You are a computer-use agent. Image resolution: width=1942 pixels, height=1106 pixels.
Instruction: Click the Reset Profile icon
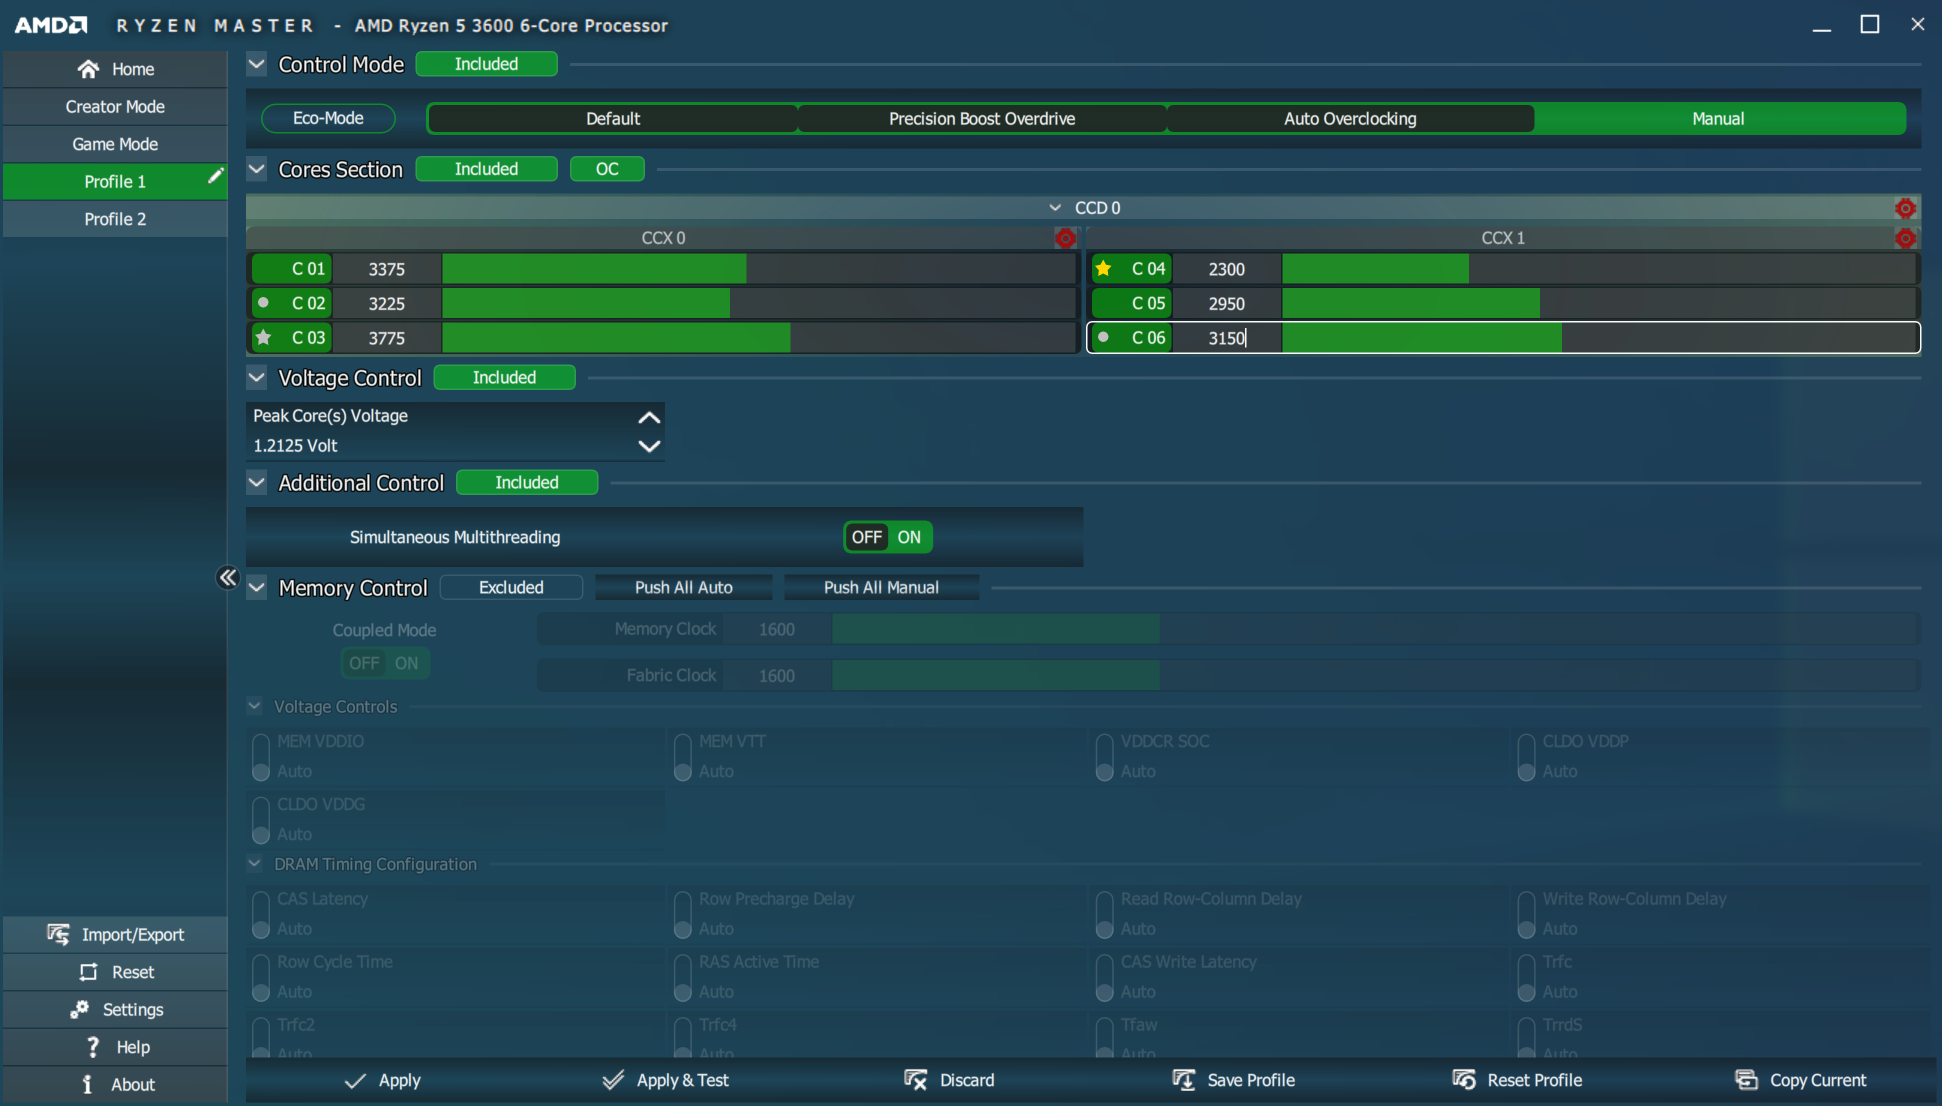point(1464,1080)
